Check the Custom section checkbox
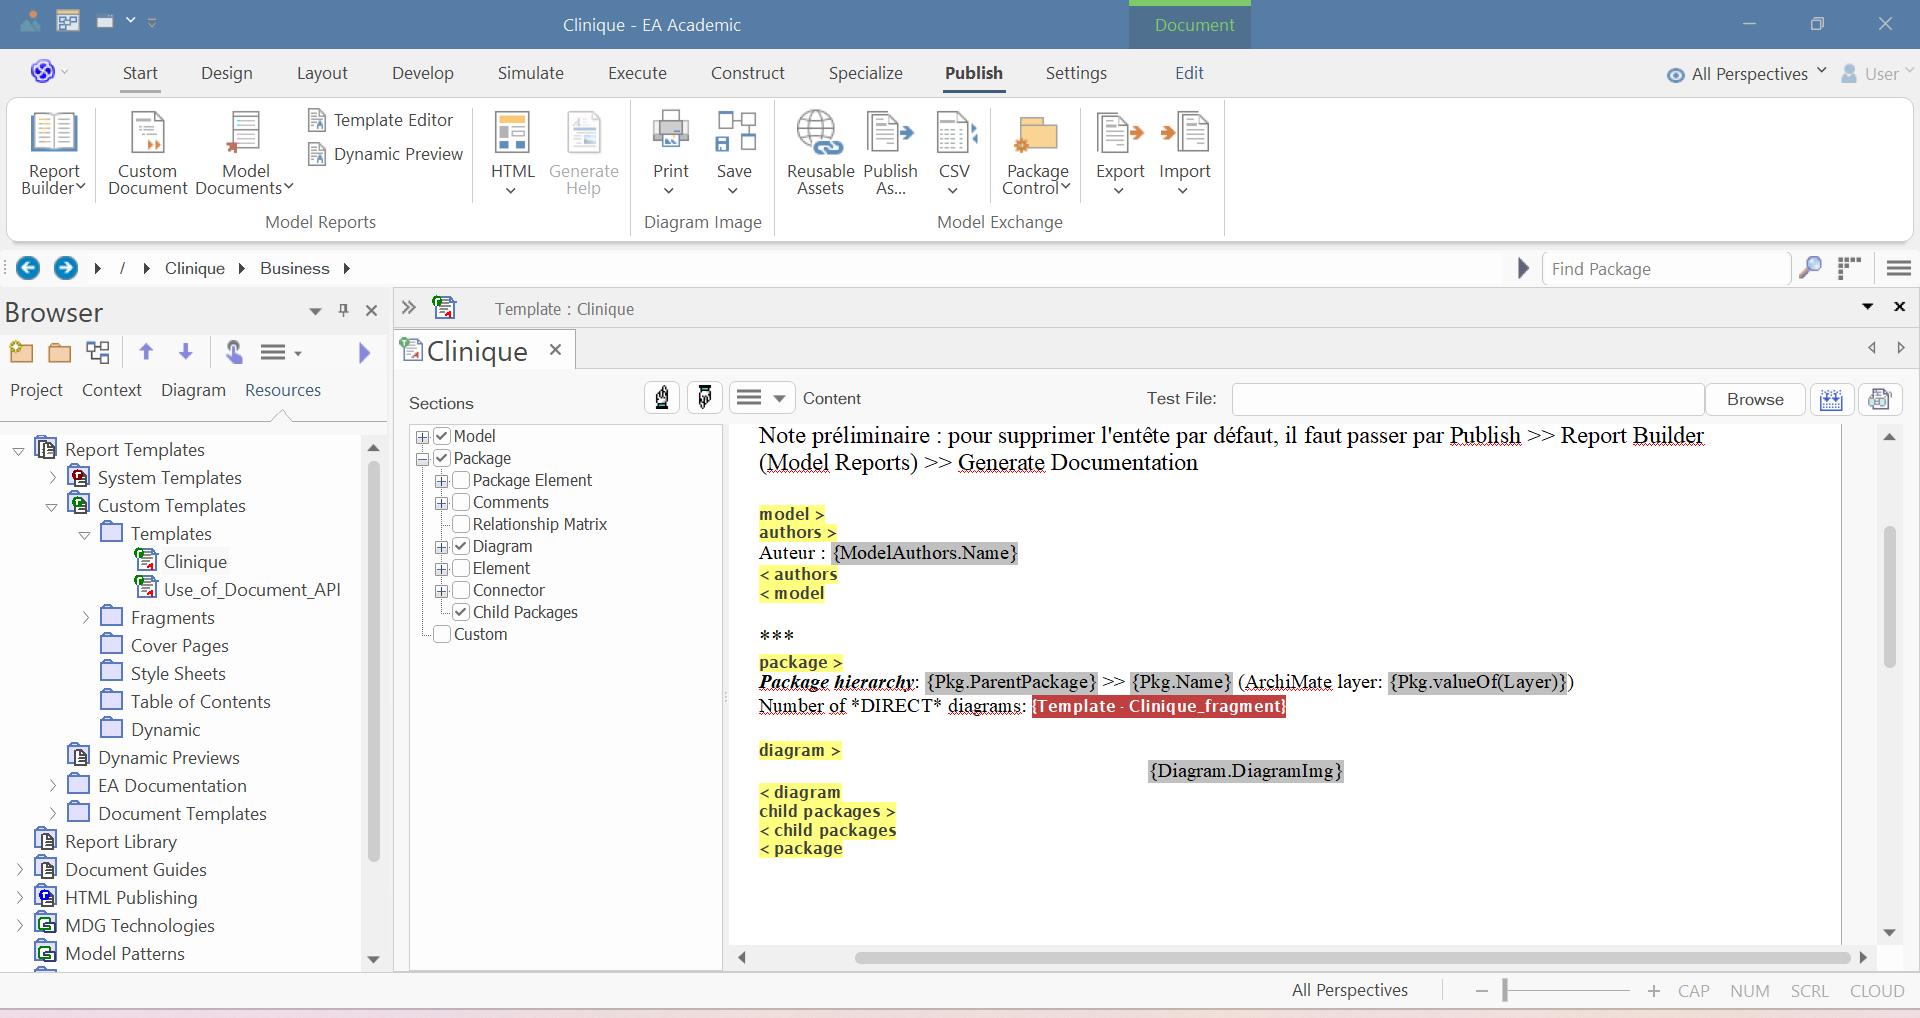 442,634
